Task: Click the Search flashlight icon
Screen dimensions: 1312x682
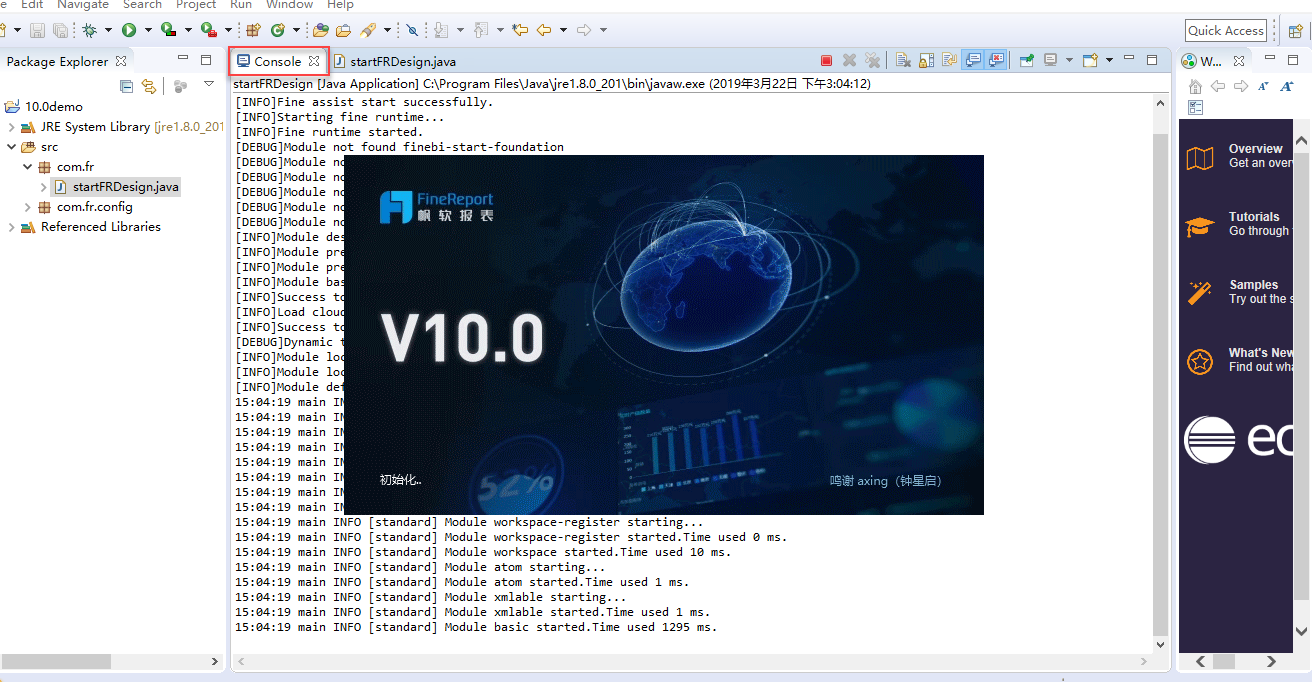Action: click(x=367, y=30)
